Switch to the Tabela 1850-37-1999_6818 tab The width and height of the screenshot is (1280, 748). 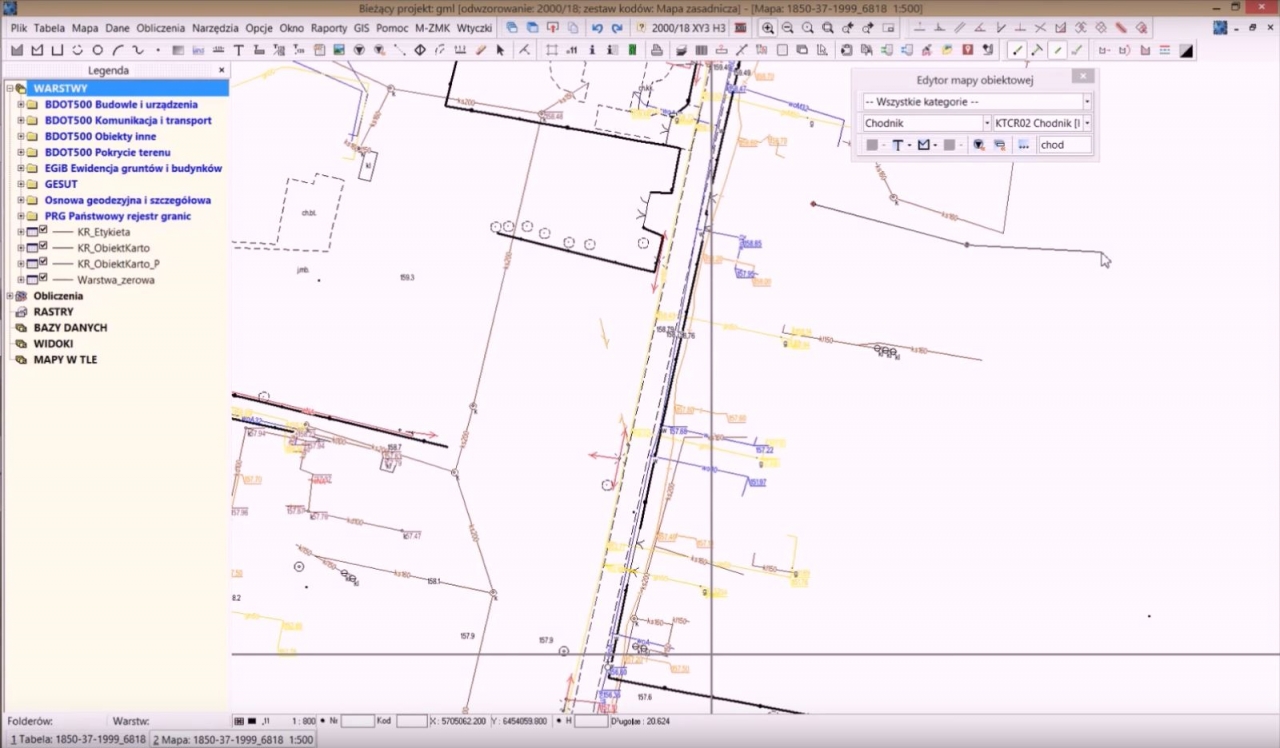tap(77, 740)
